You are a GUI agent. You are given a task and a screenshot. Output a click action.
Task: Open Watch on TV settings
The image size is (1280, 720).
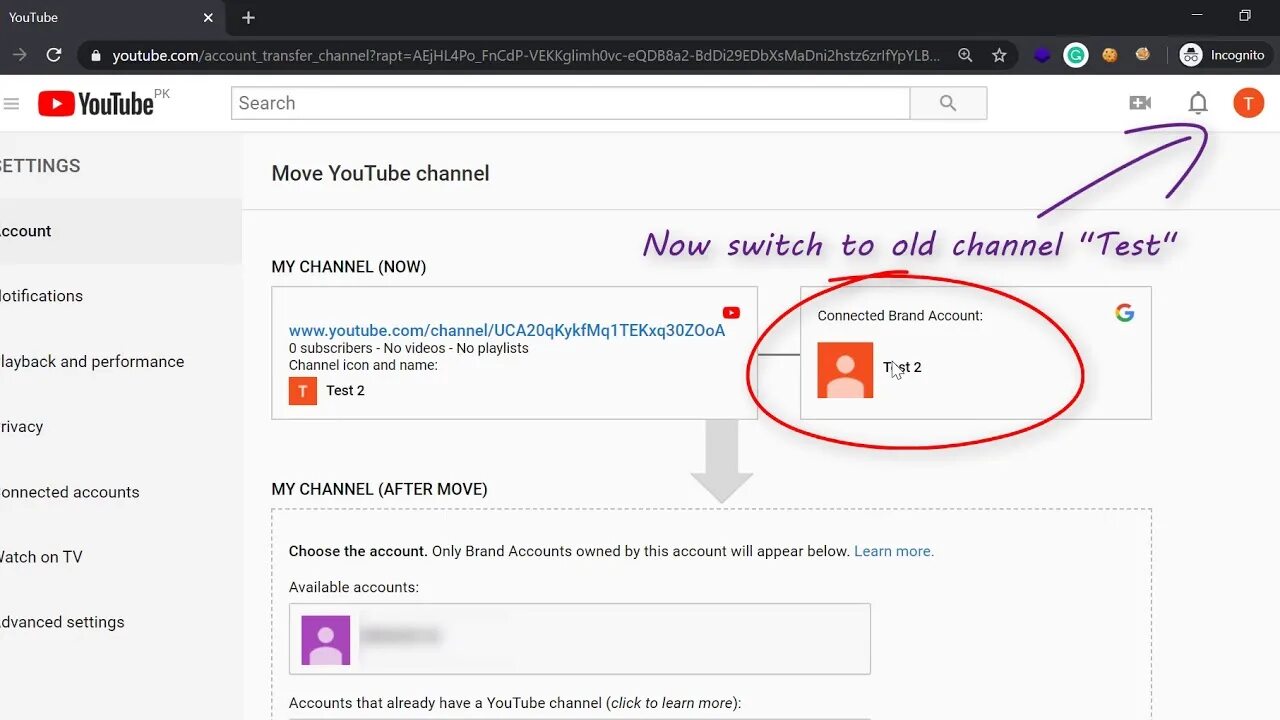41,557
